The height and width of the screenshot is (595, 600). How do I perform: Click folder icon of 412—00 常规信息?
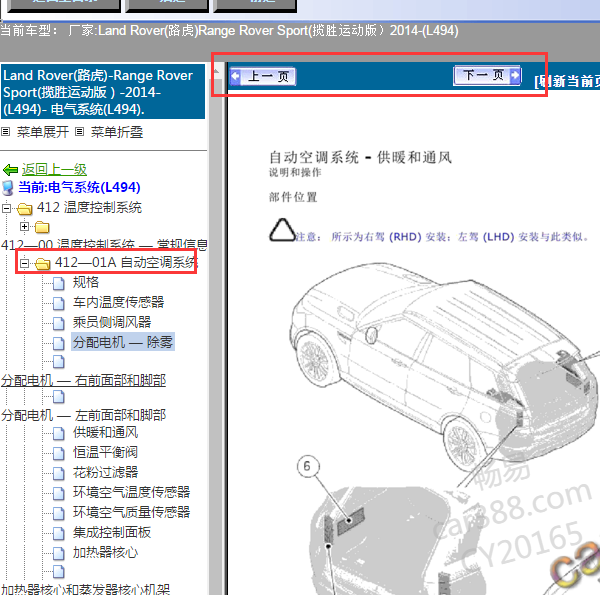point(42,227)
